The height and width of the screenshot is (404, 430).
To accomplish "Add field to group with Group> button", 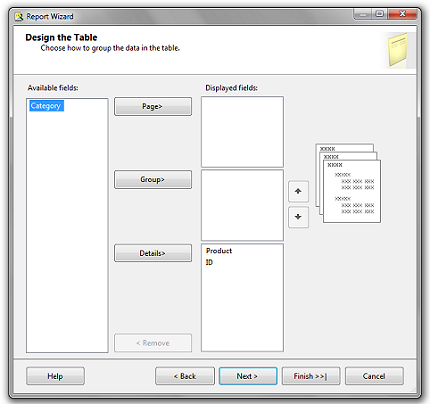I will (153, 180).
